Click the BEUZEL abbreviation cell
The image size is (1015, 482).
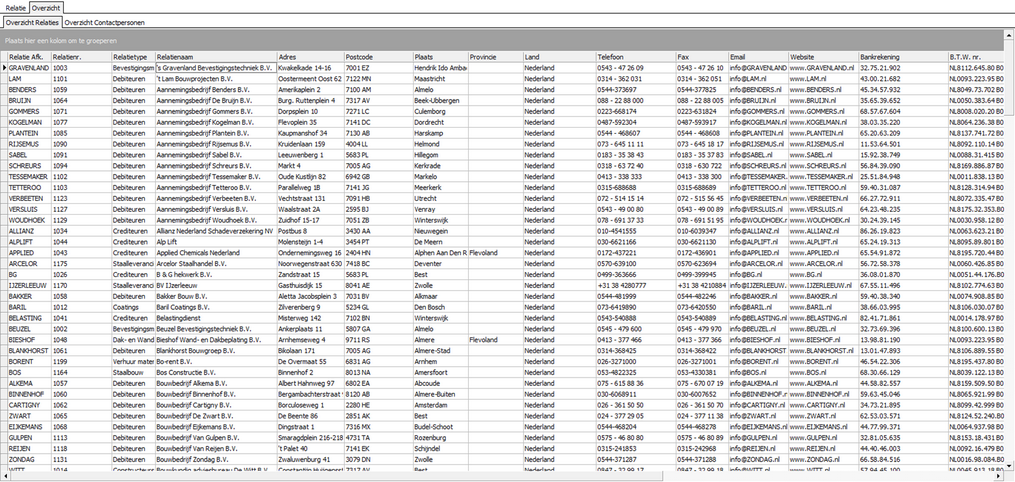tap(29, 329)
